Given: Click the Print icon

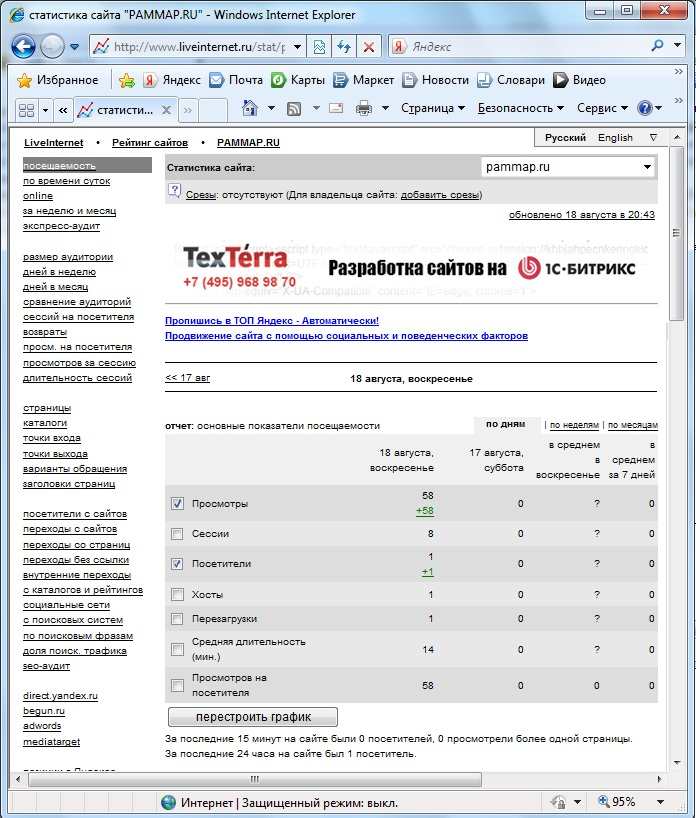Looking at the screenshot, I should click(x=364, y=109).
